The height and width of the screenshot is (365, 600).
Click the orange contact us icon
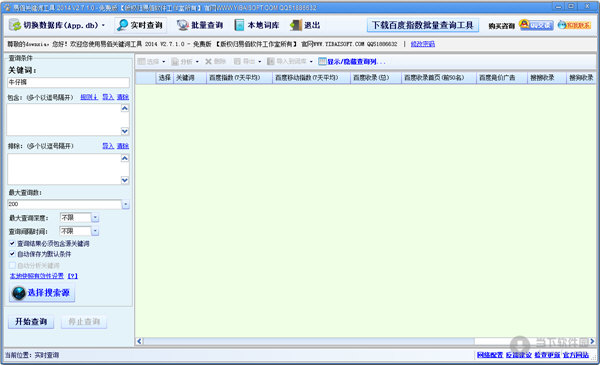click(x=574, y=25)
